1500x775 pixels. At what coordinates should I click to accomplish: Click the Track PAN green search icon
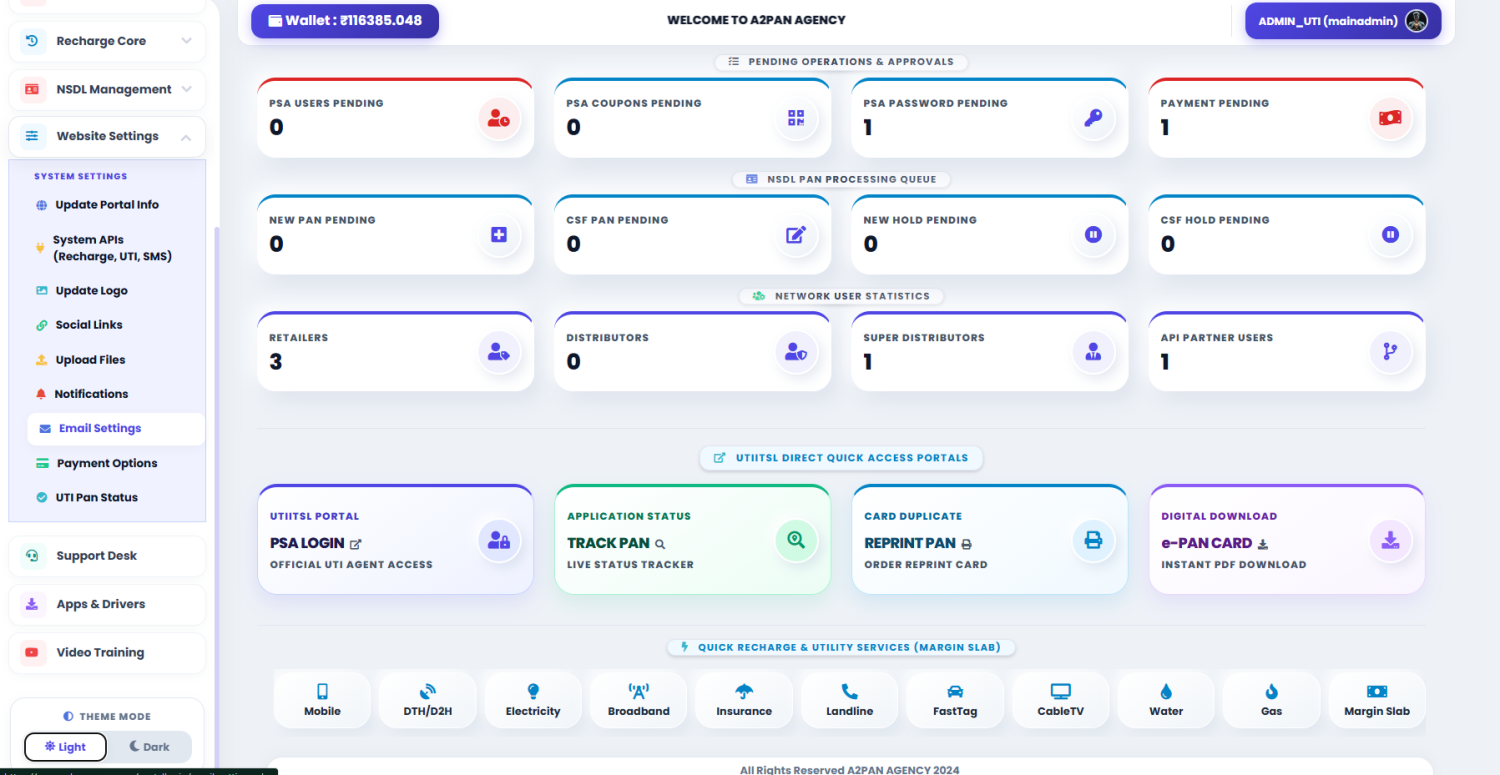click(796, 540)
